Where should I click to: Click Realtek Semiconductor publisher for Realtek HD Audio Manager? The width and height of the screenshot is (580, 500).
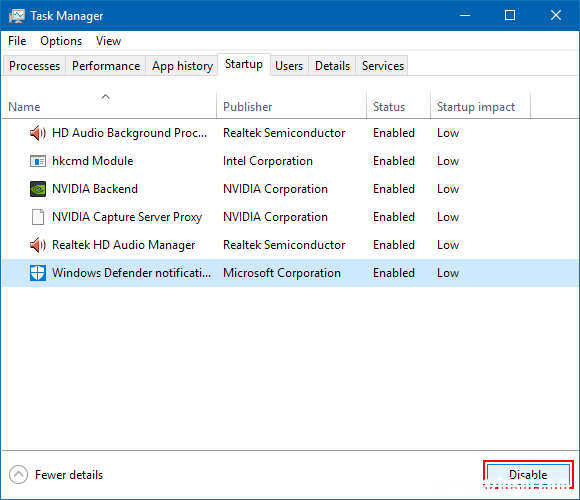(x=284, y=245)
